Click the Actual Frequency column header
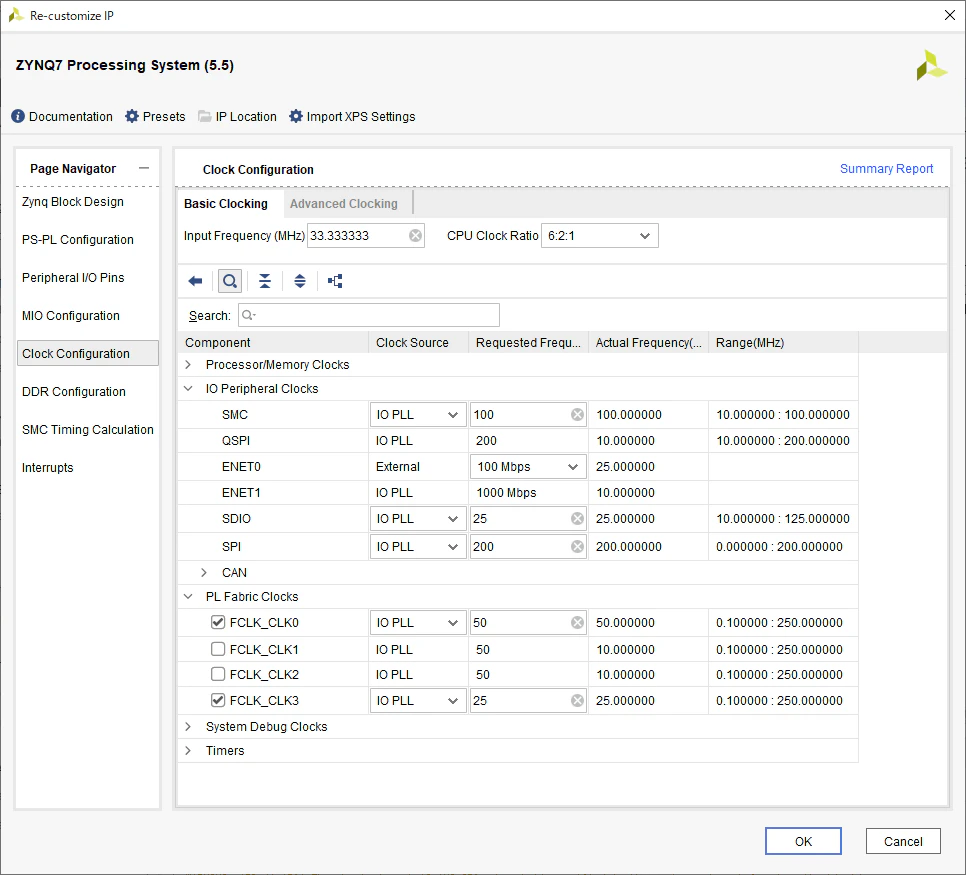The width and height of the screenshot is (966, 875). (648, 343)
